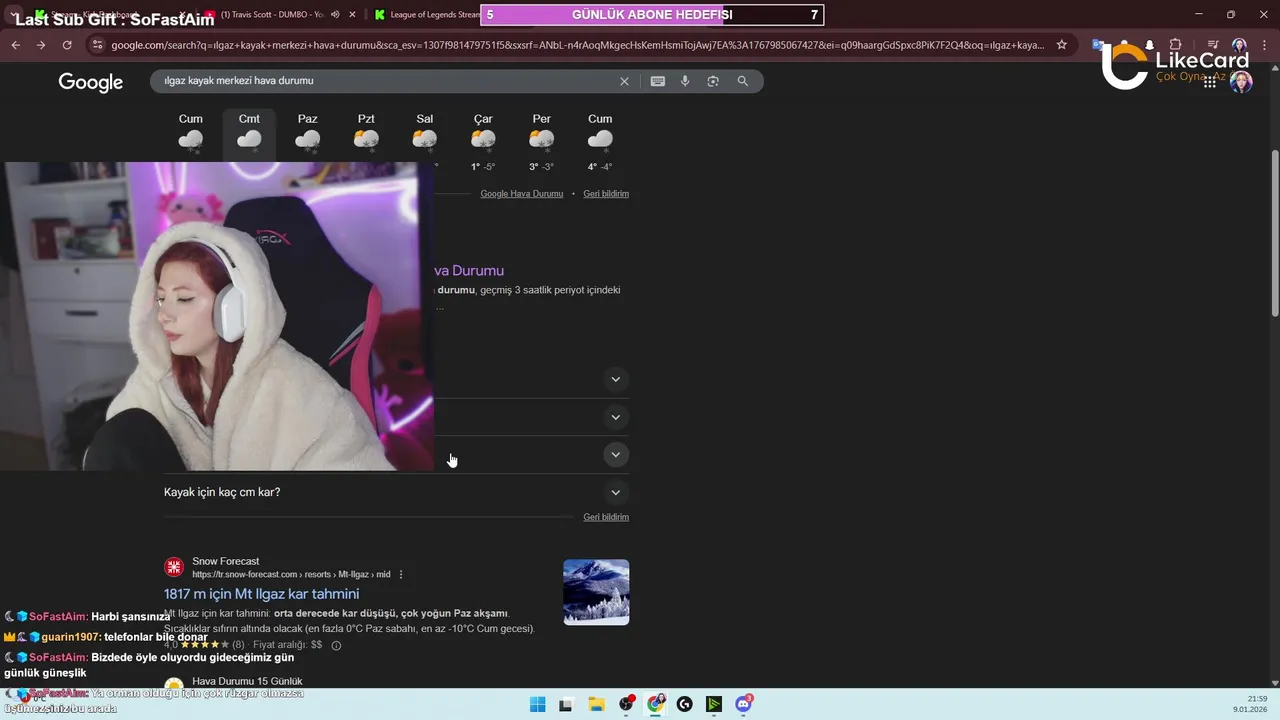Click Chrome's forward navigation arrow
This screenshot has height=720, width=1280.
[x=41, y=45]
